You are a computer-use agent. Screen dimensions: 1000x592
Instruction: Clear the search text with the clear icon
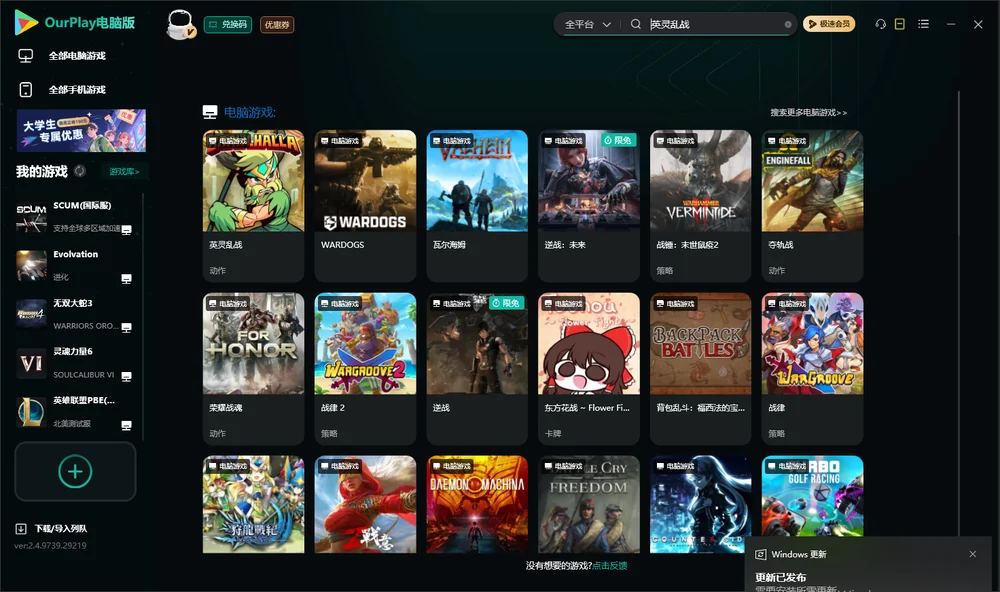[x=788, y=24]
